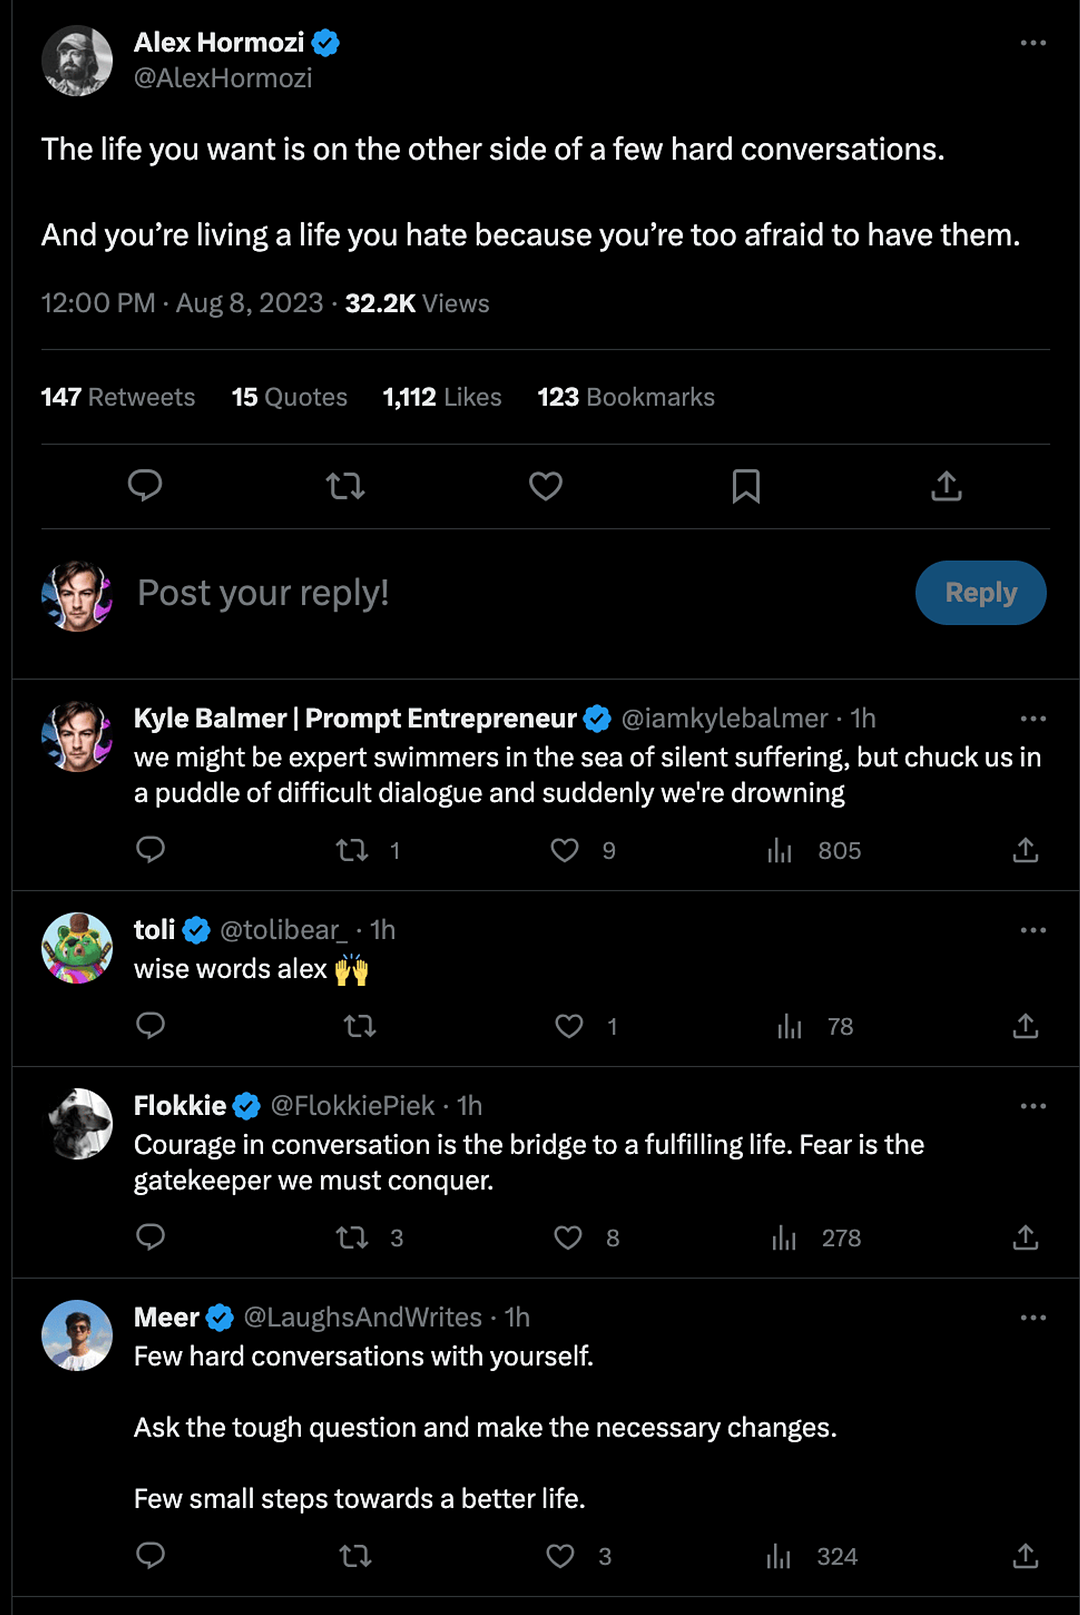
Task: Reply icon under the main tweet
Action: pyautogui.click(x=145, y=486)
